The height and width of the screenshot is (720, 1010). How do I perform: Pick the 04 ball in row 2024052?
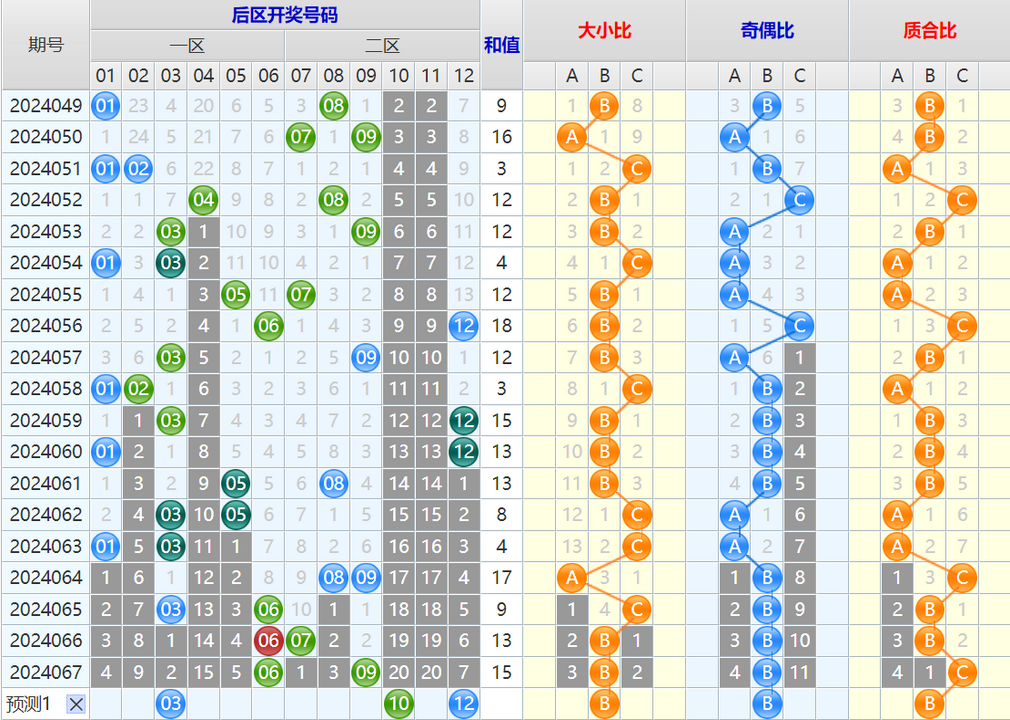click(203, 200)
